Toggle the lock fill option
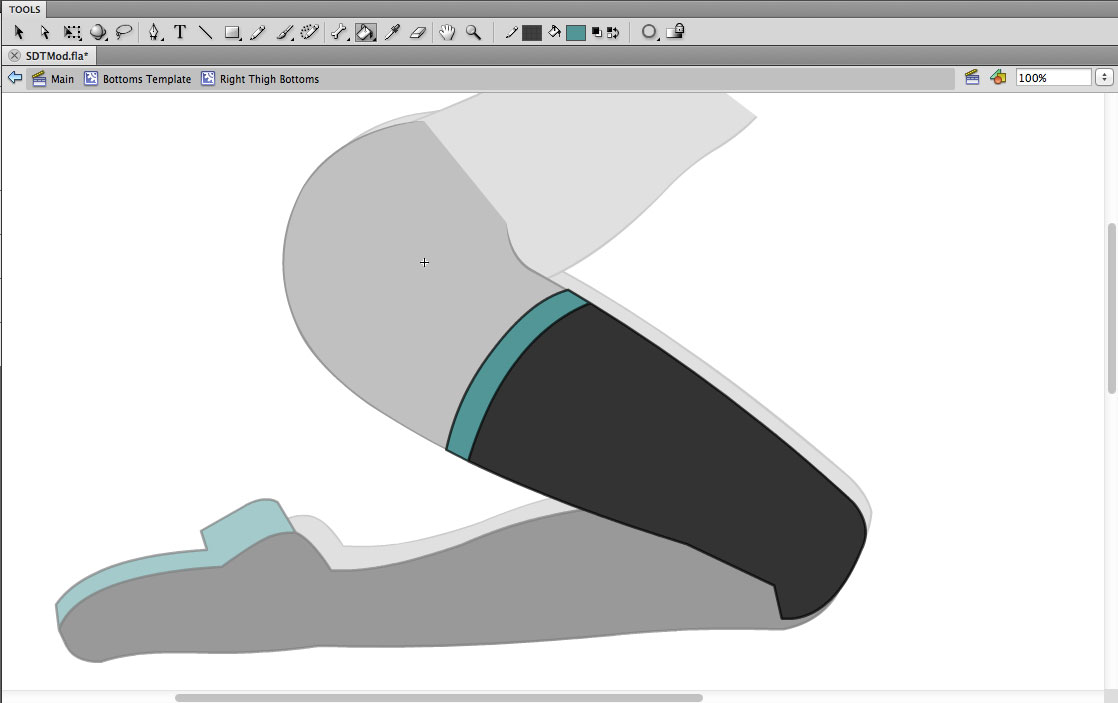The image size is (1118, 703). [x=676, y=32]
